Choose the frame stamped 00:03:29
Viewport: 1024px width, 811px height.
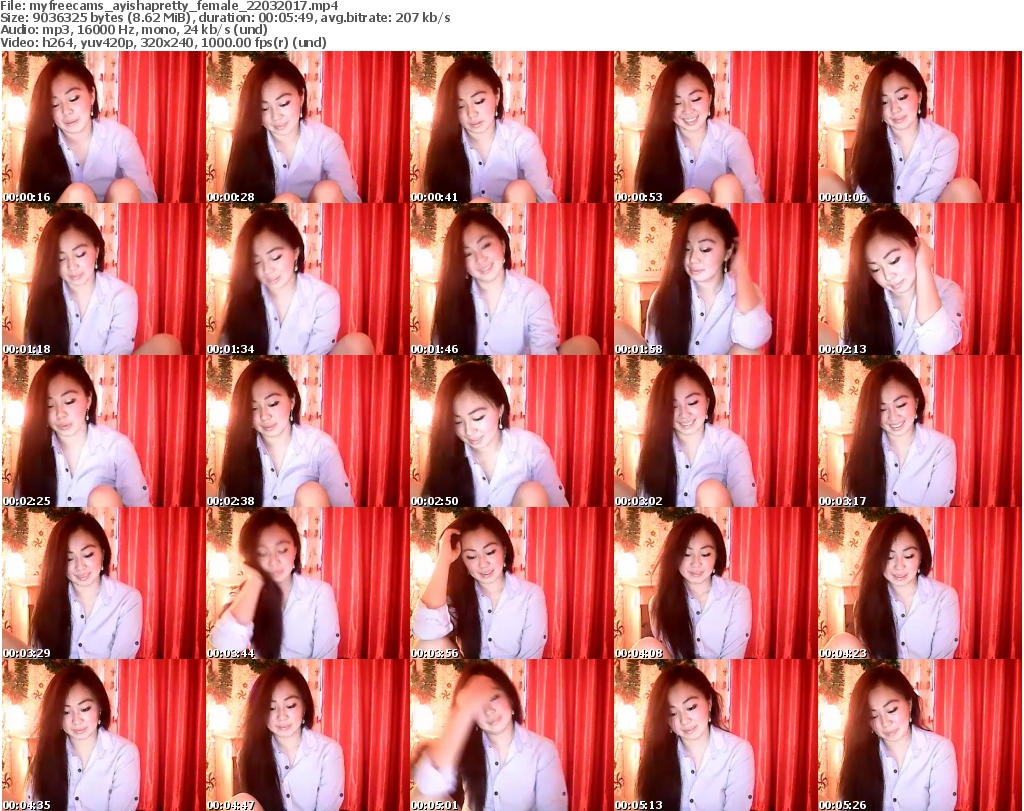[104, 584]
